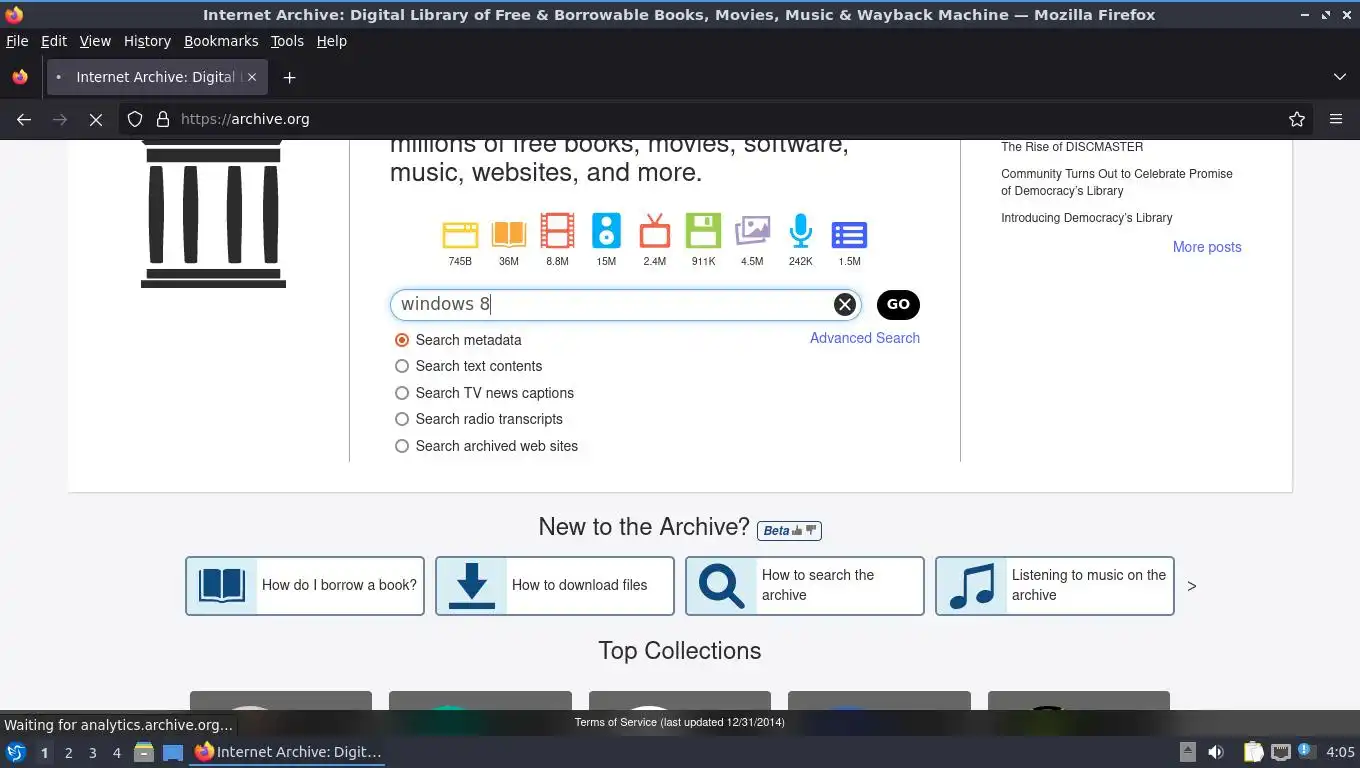Open Firefox View pinned icon
This screenshot has width=1360, height=768.
(20, 77)
